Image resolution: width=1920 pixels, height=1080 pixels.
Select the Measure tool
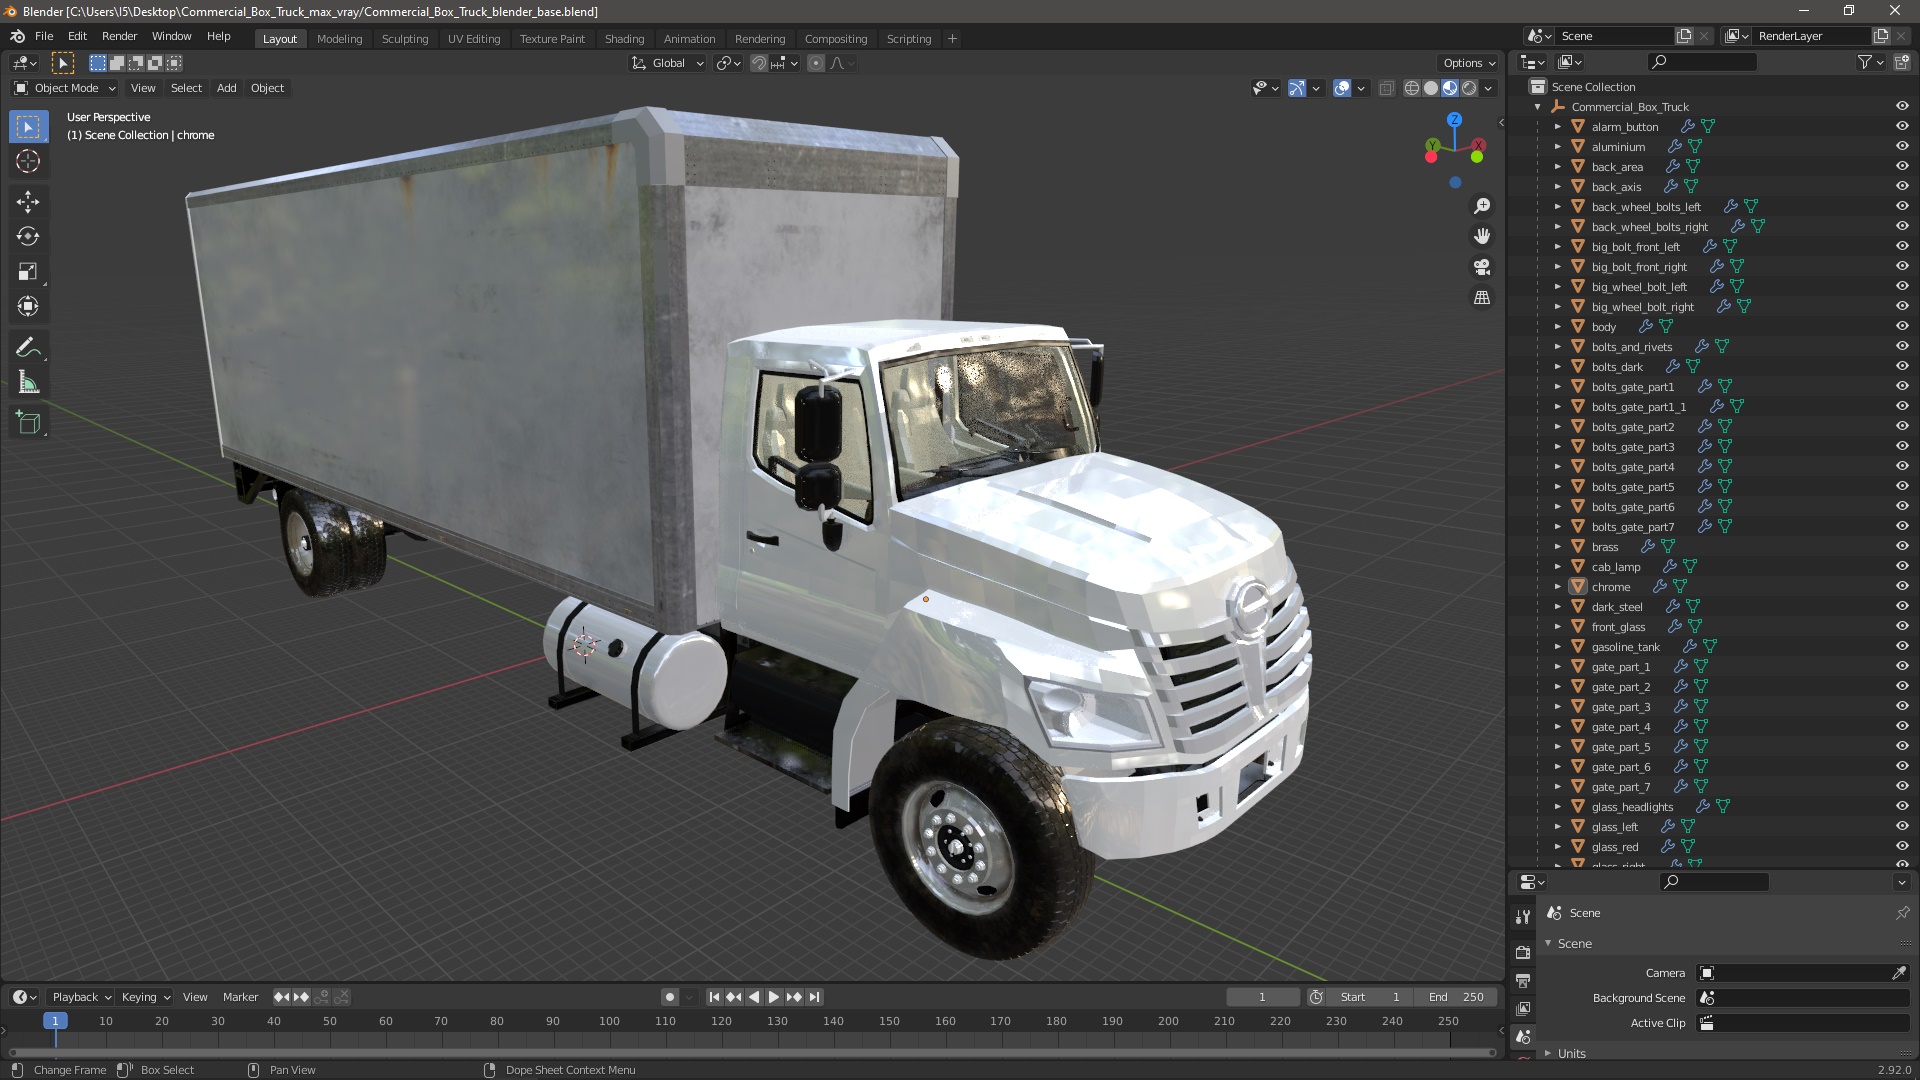28,383
